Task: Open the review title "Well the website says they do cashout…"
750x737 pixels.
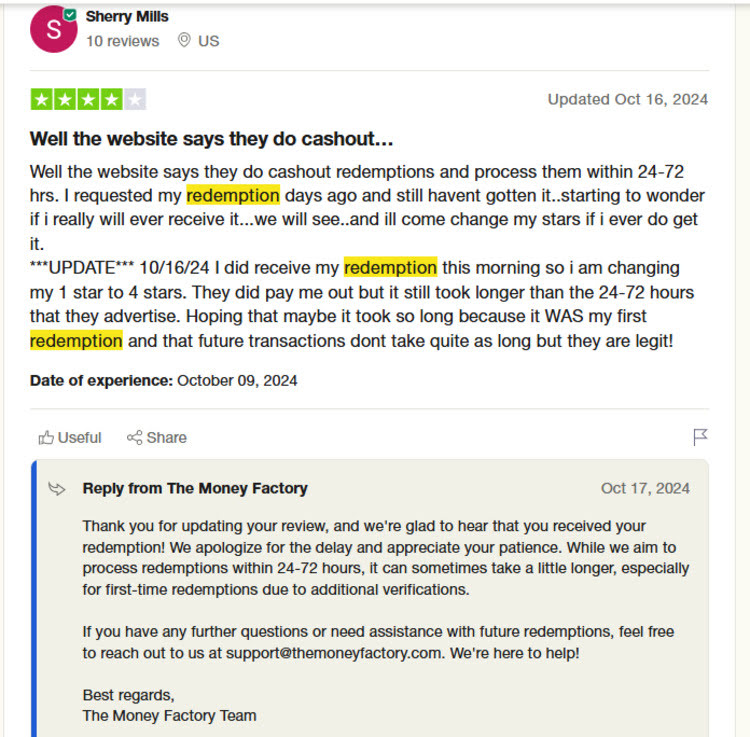Action: pyautogui.click(x=211, y=138)
